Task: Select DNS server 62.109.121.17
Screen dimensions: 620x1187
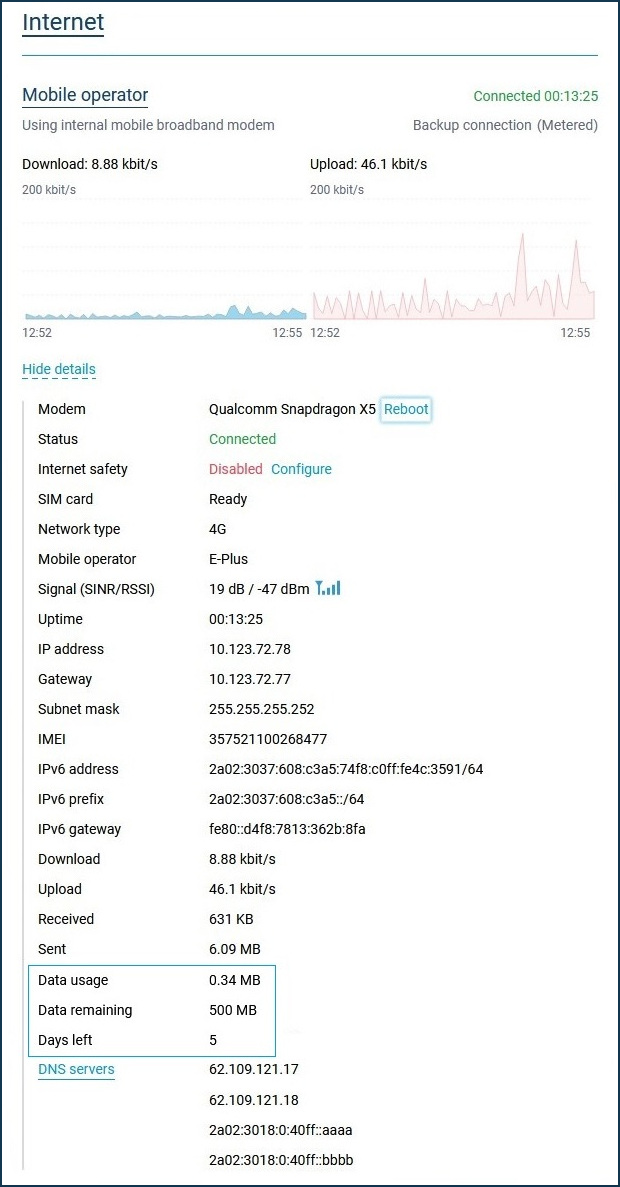Action: (254, 1070)
